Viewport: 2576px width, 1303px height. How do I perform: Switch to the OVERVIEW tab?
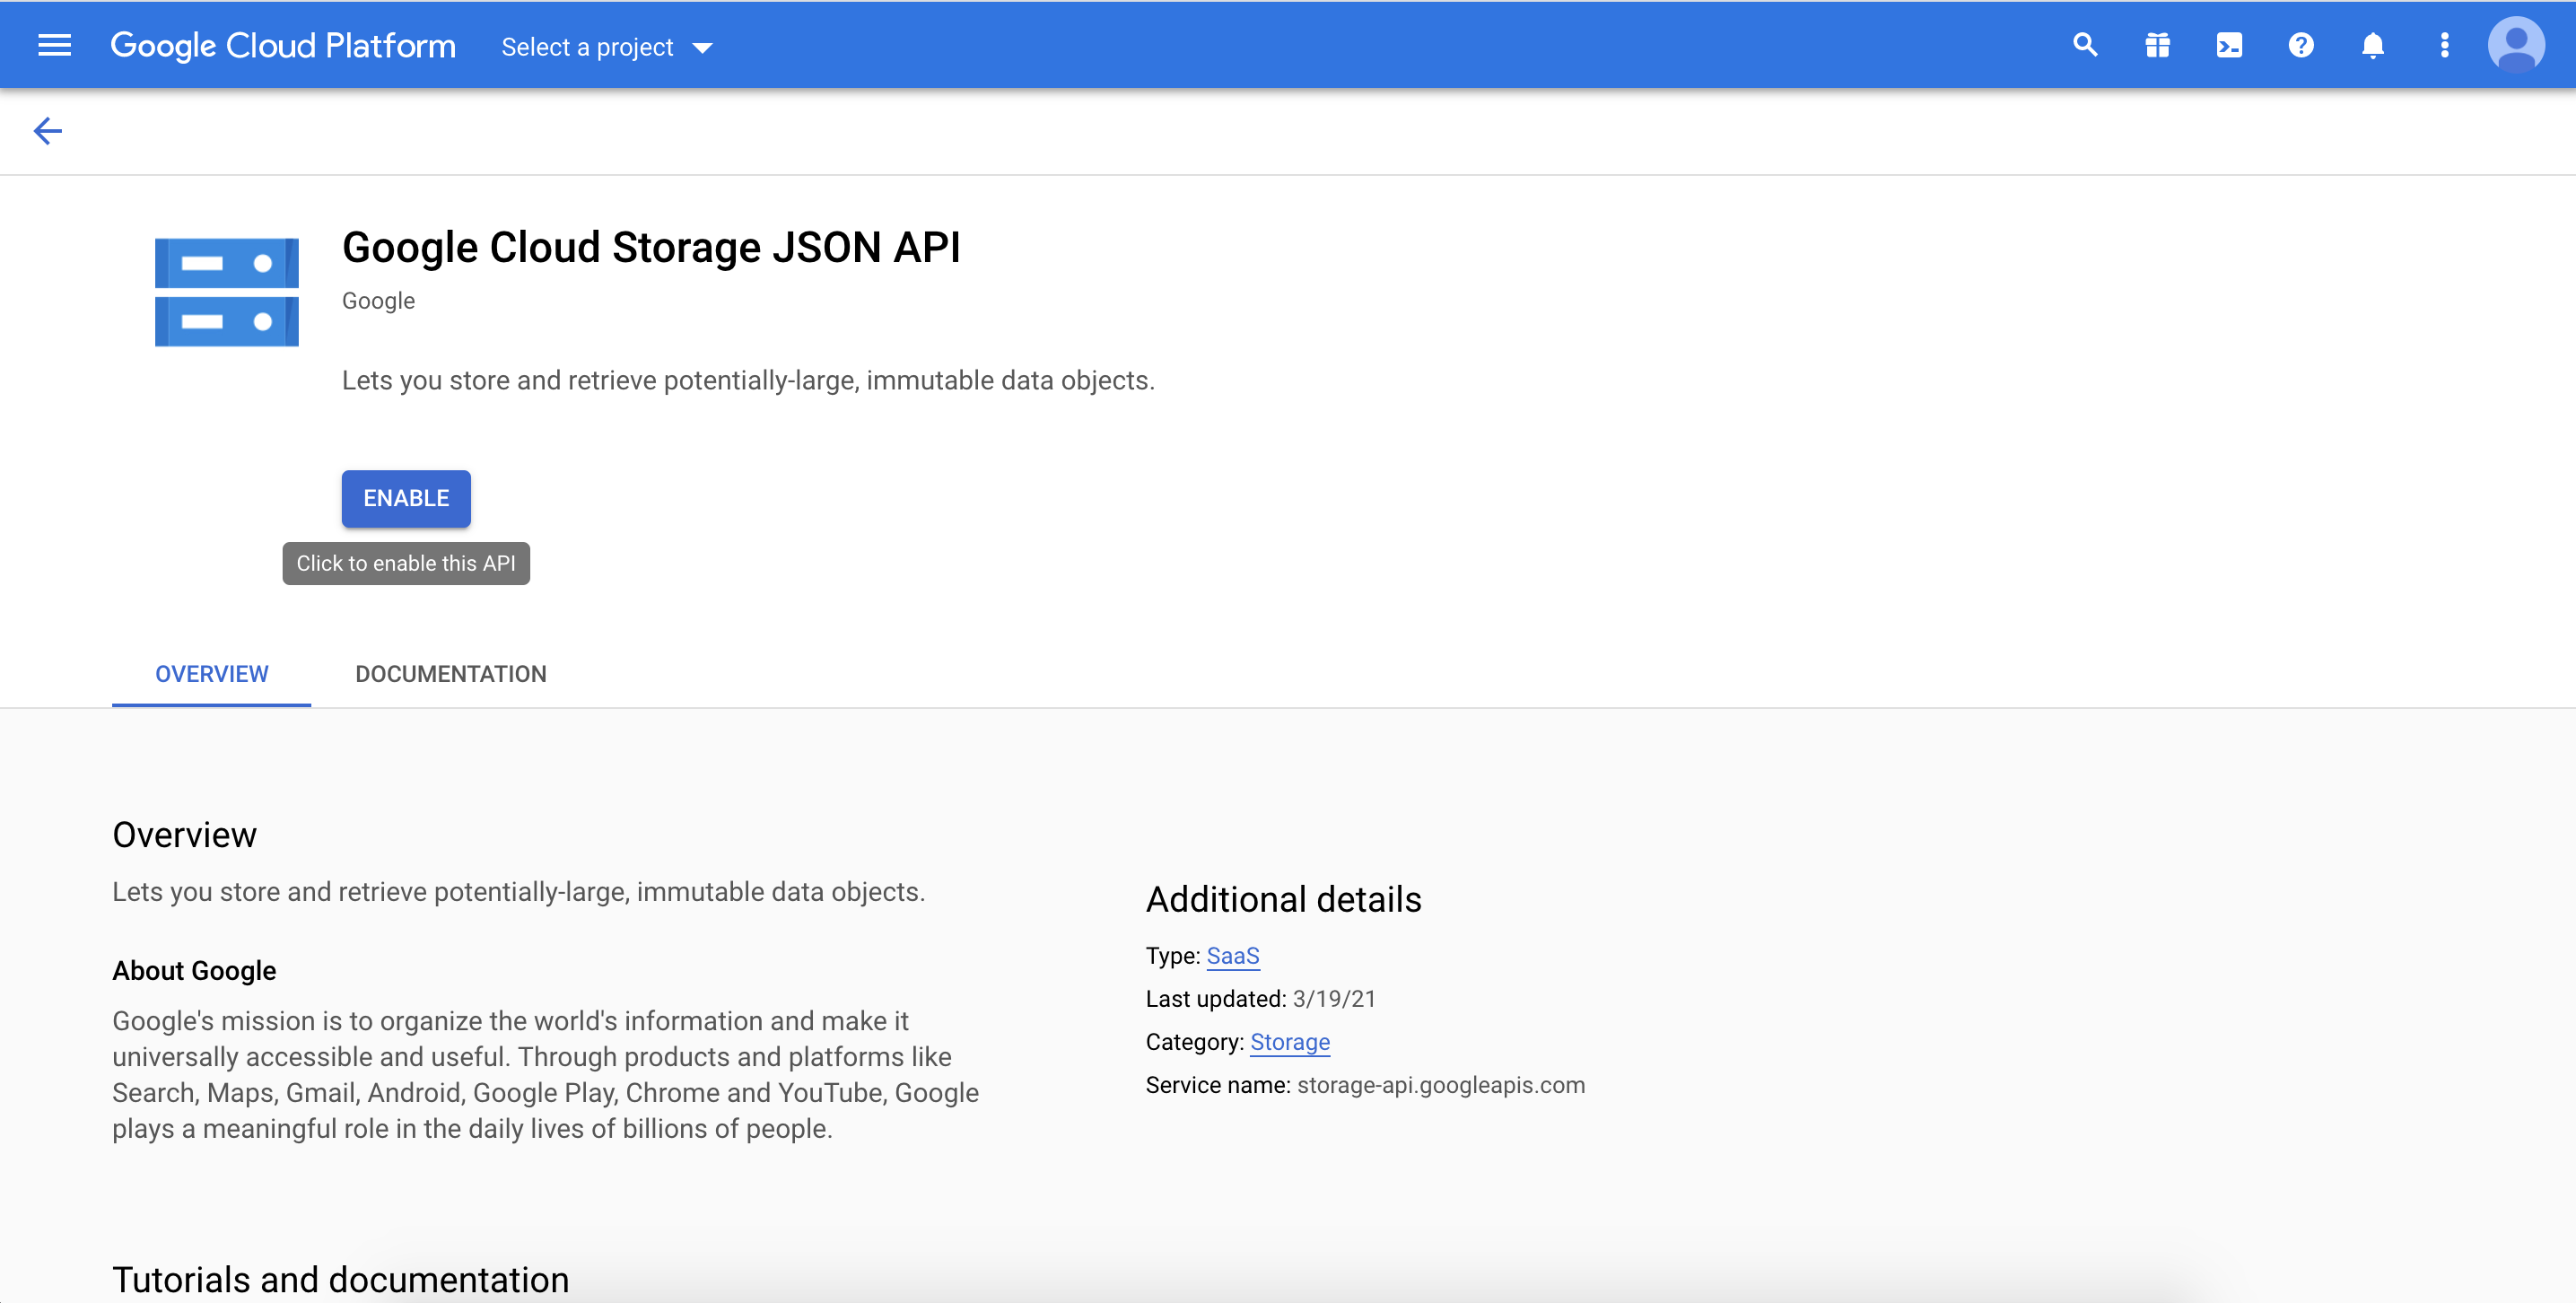[212, 674]
